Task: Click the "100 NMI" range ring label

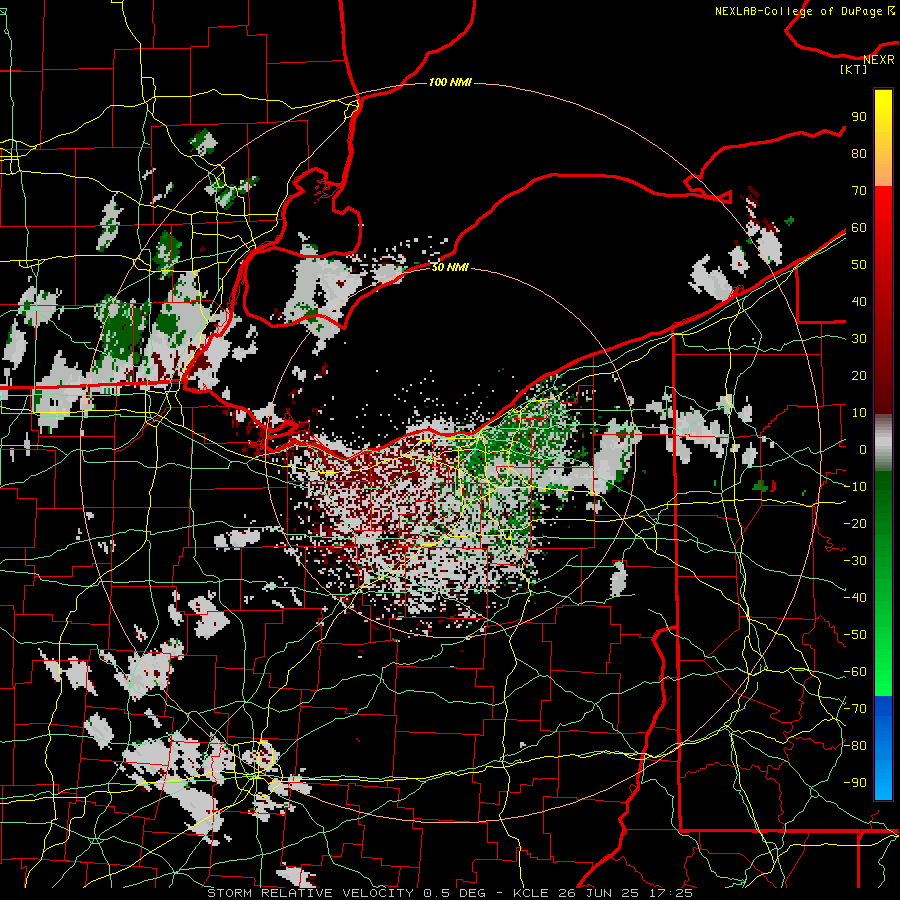Action: [450, 83]
